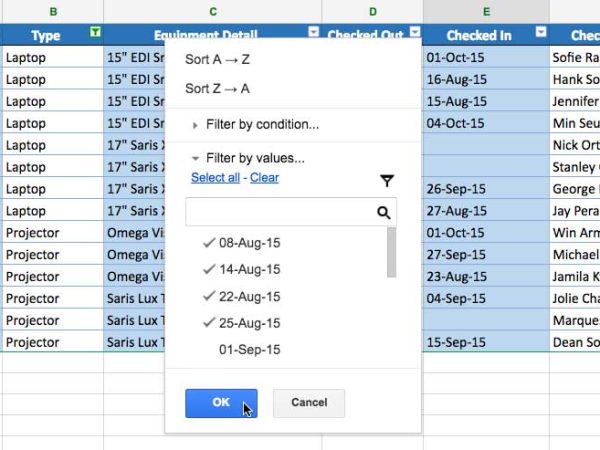Choose Sort A → Z
This screenshot has width=600, height=450.
pyautogui.click(x=218, y=60)
